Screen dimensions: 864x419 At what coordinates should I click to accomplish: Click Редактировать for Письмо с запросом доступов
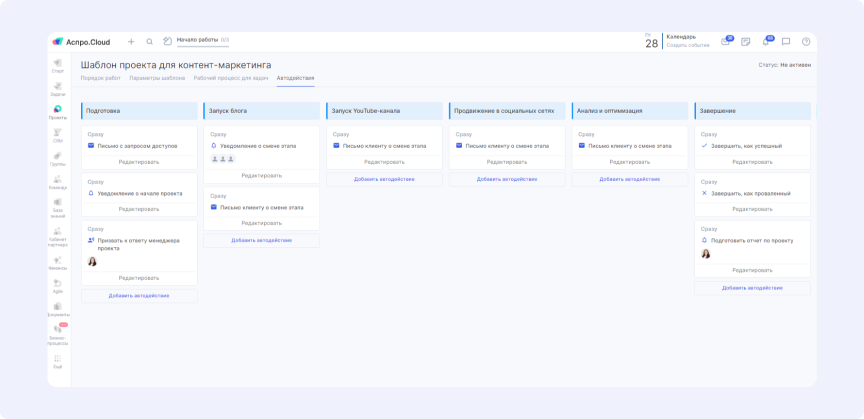tap(139, 161)
